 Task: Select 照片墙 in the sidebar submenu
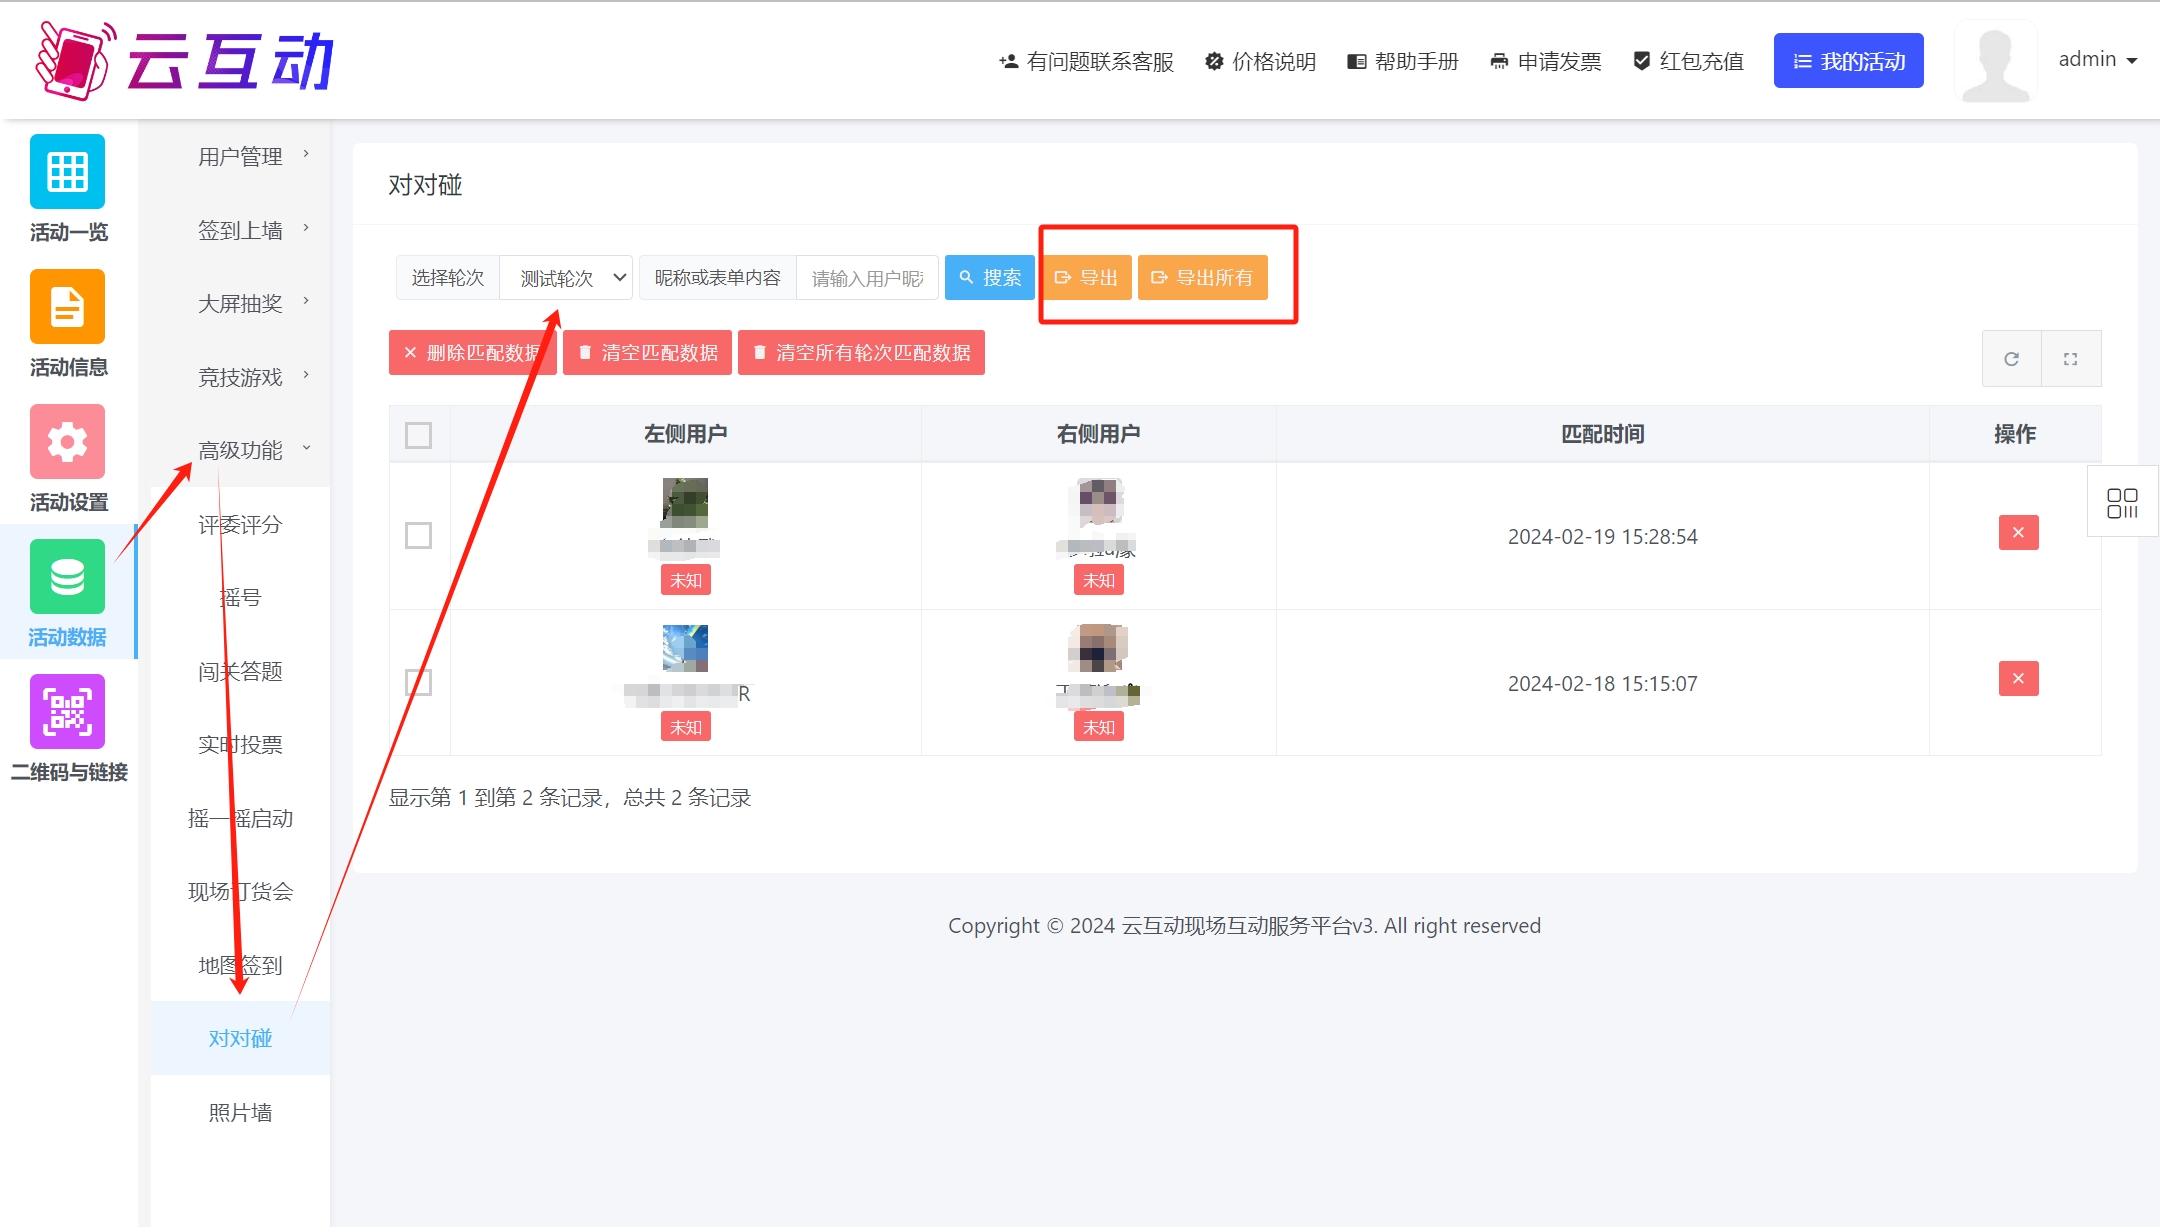coord(240,1112)
